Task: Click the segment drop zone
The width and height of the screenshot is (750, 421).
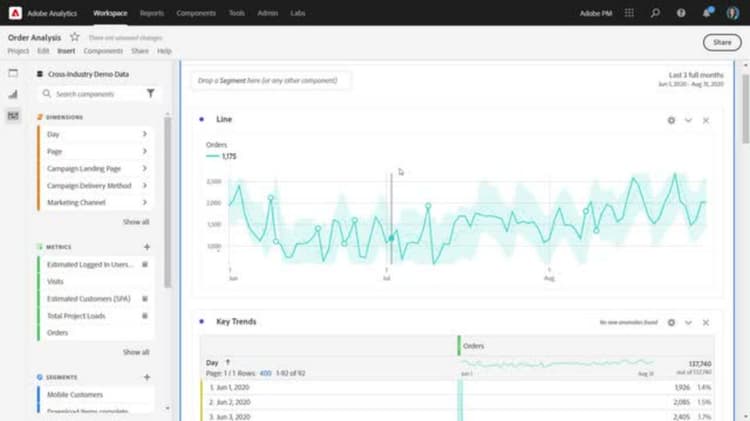Action: (270, 80)
